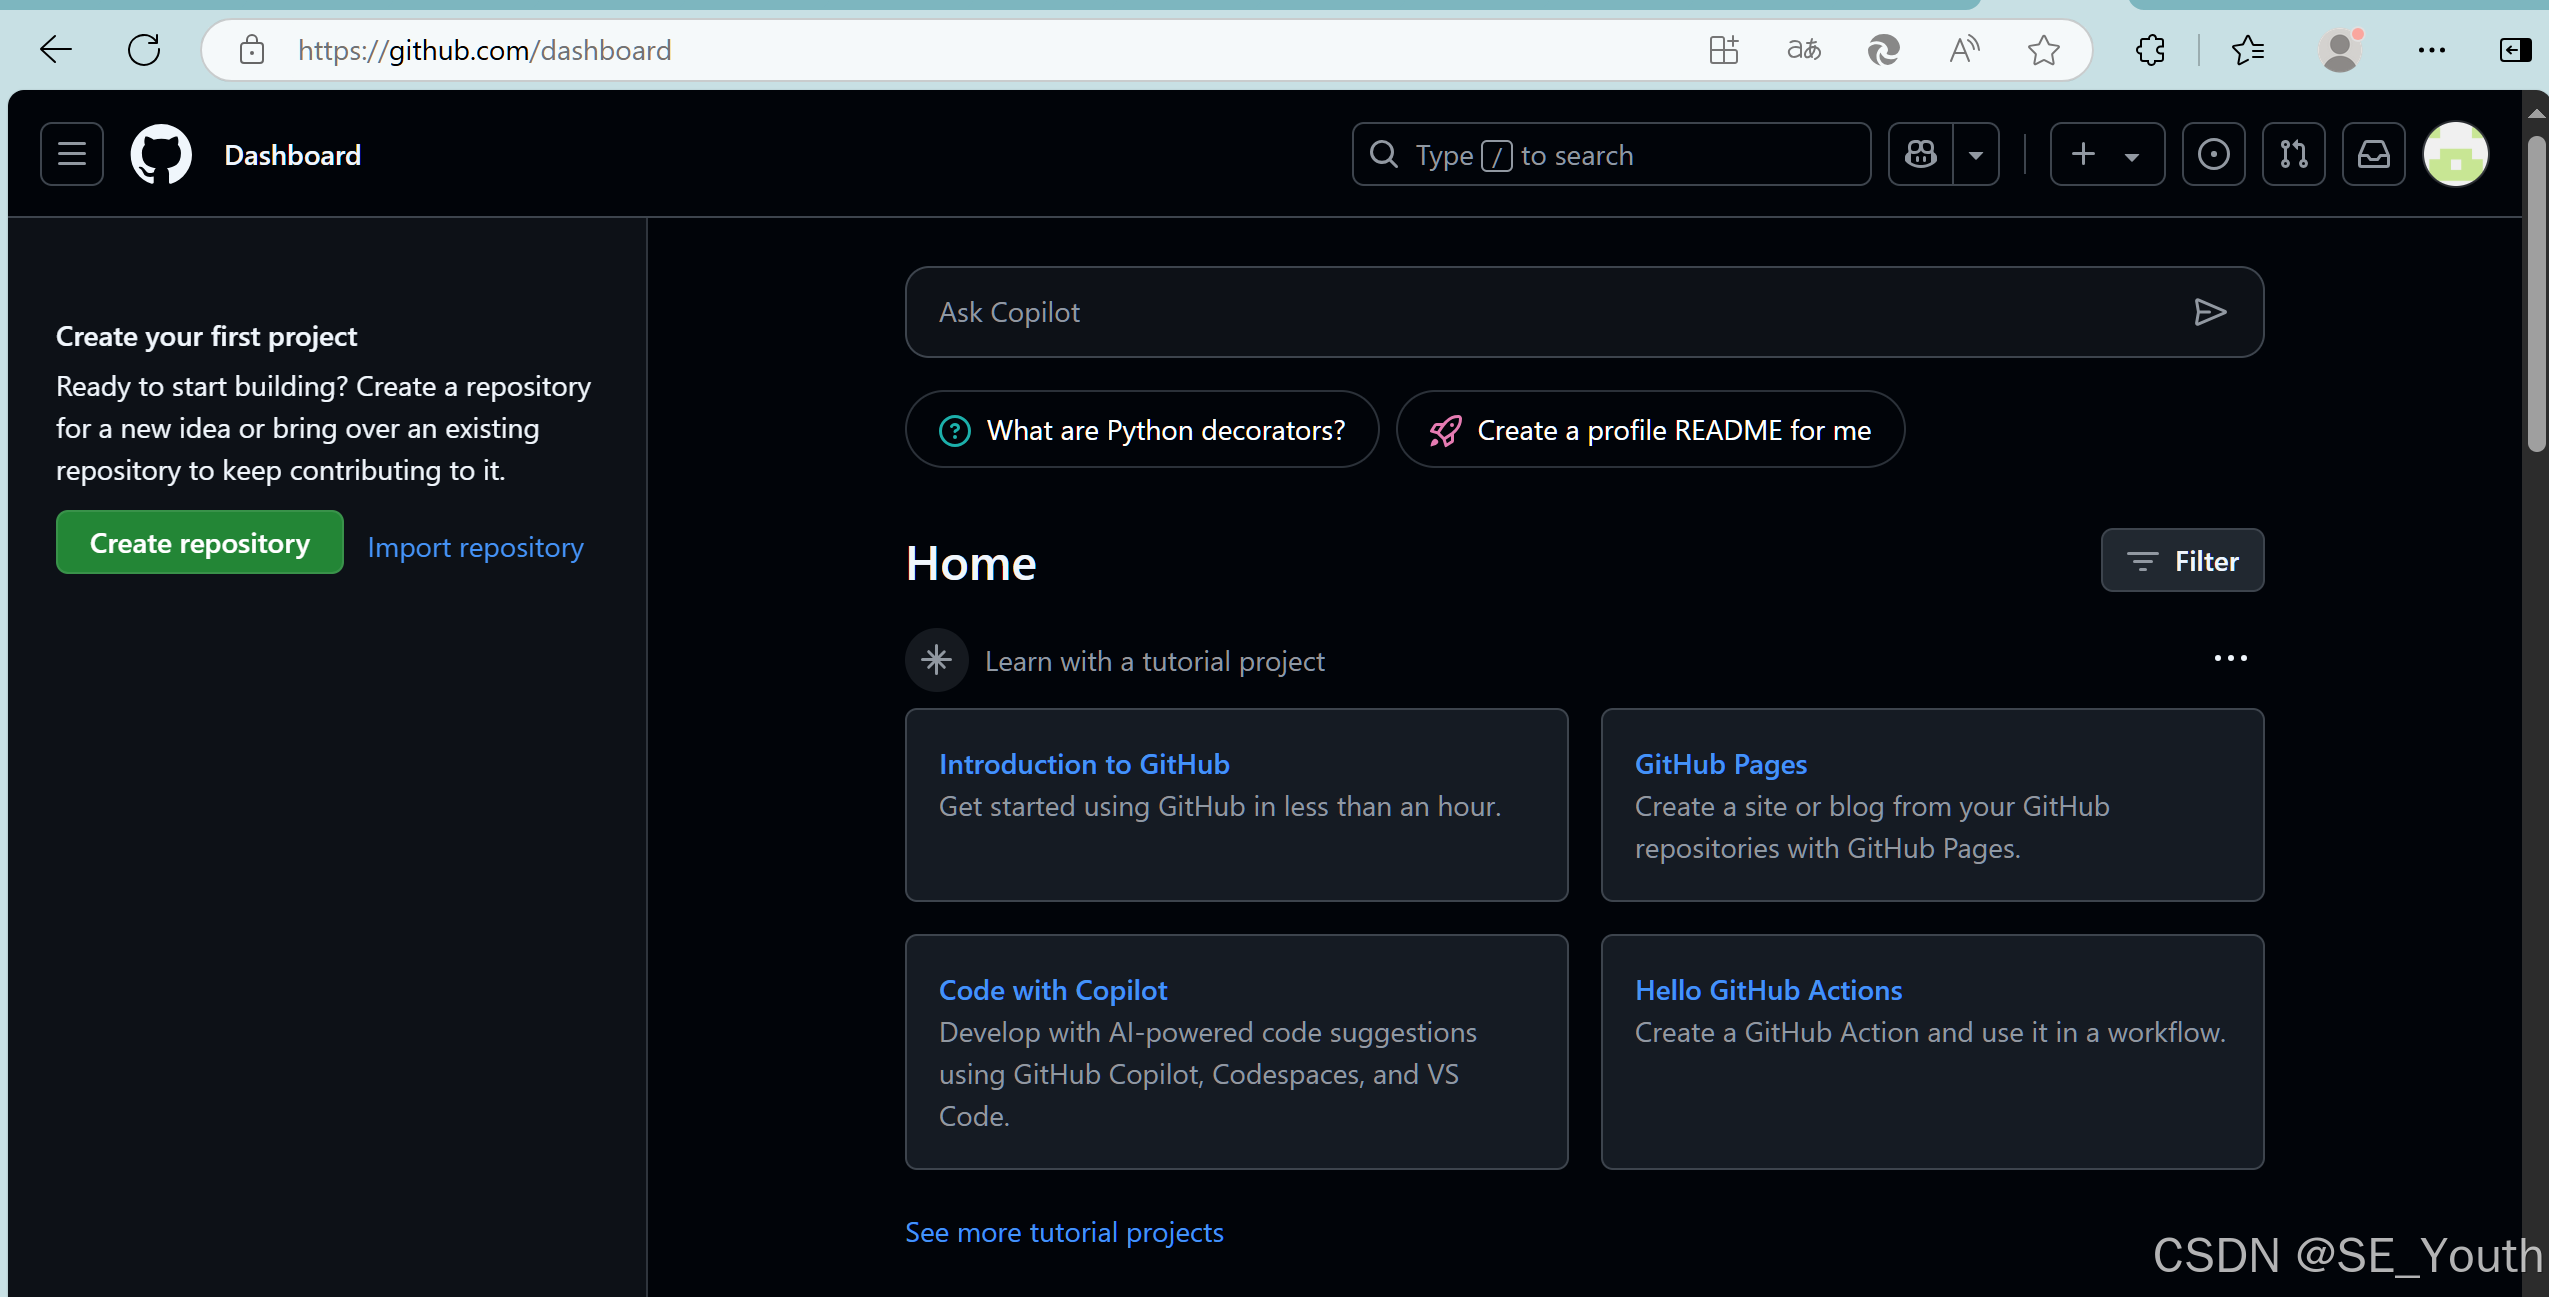Send the Ask Copilot prompt arrow

2209,312
